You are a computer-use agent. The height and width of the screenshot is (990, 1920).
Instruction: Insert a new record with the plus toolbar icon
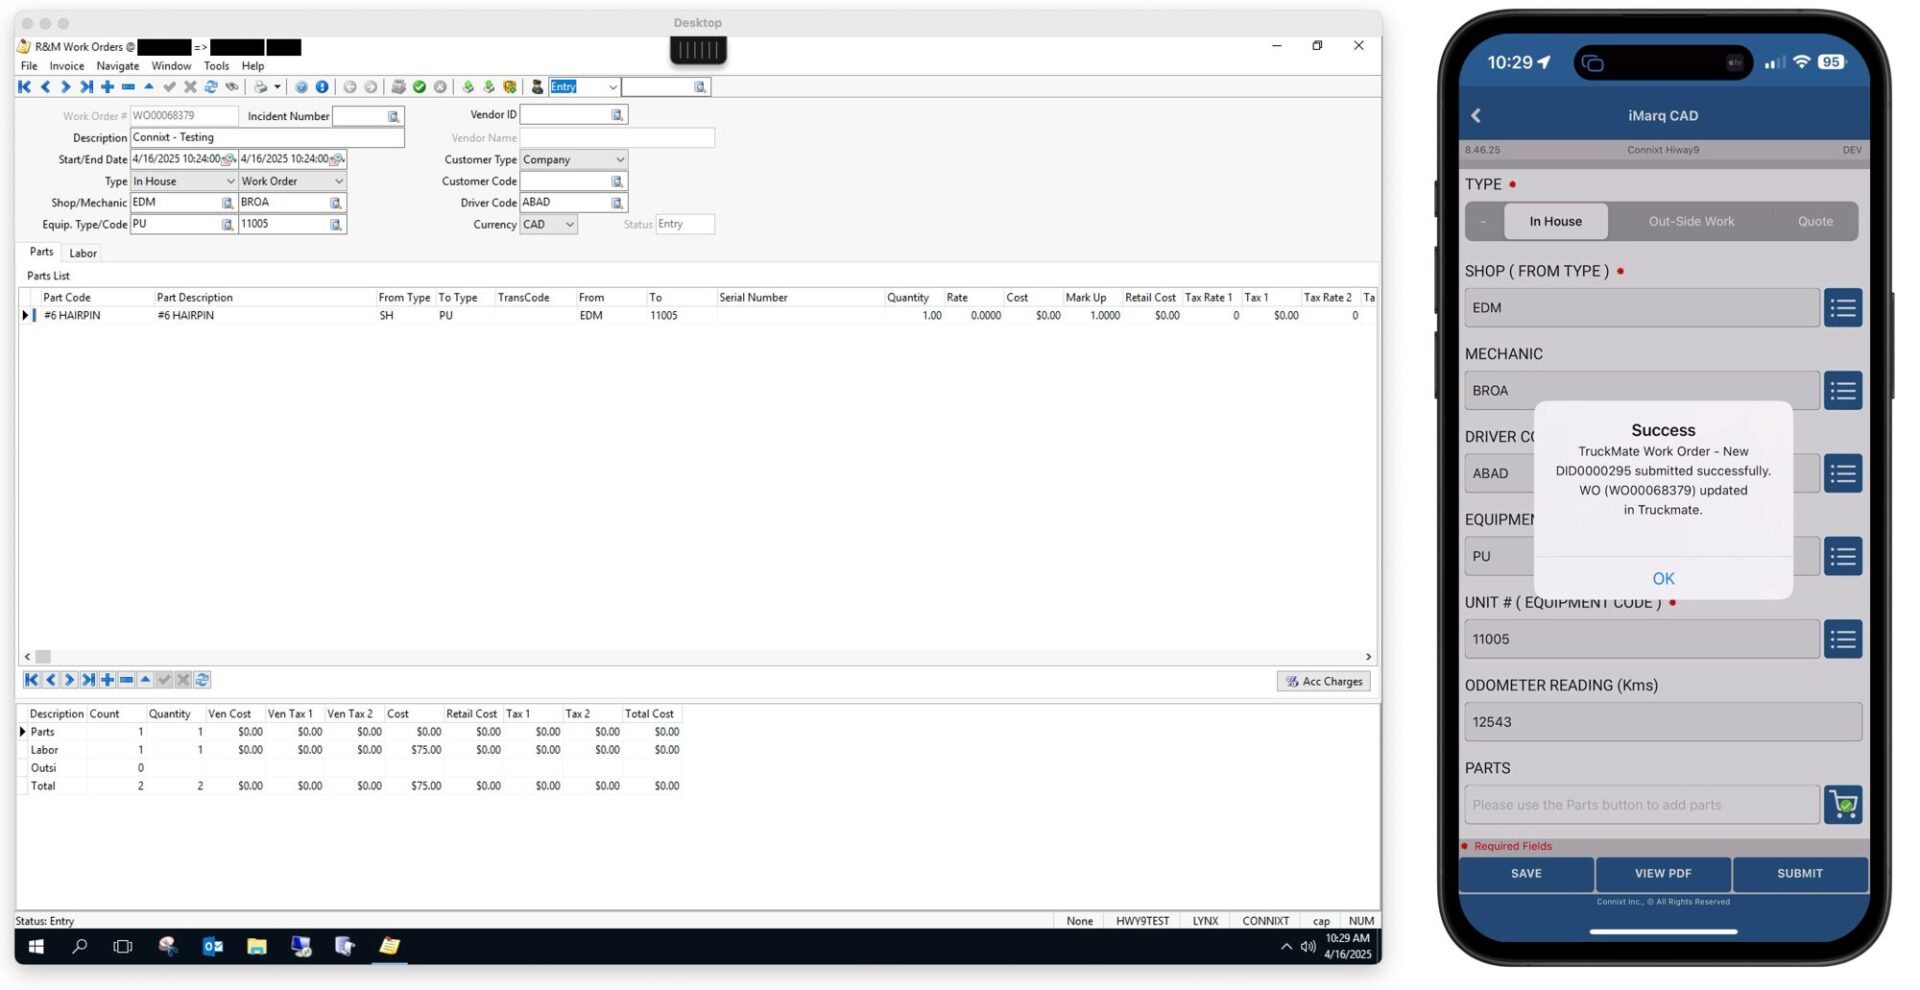click(107, 87)
